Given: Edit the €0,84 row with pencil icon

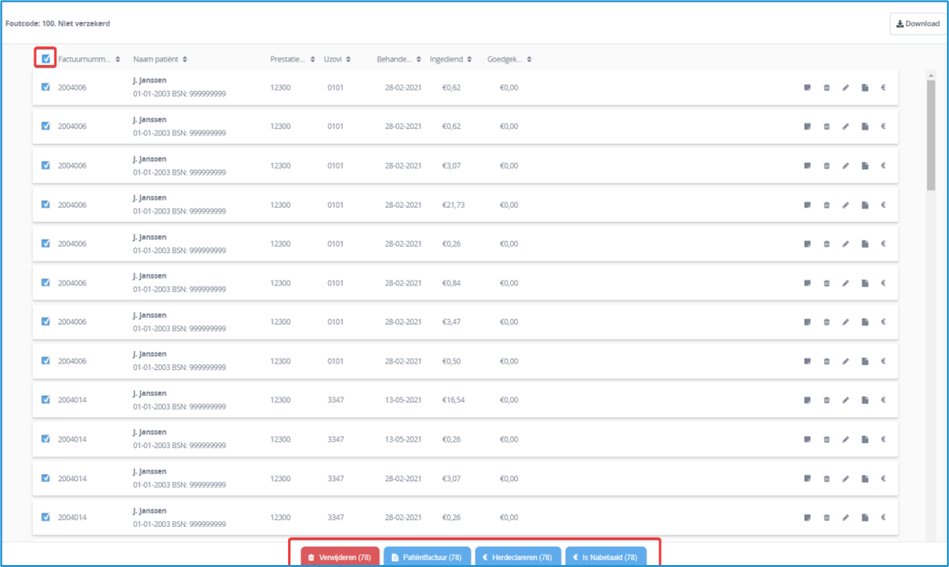Looking at the screenshot, I should [x=845, y=283].
